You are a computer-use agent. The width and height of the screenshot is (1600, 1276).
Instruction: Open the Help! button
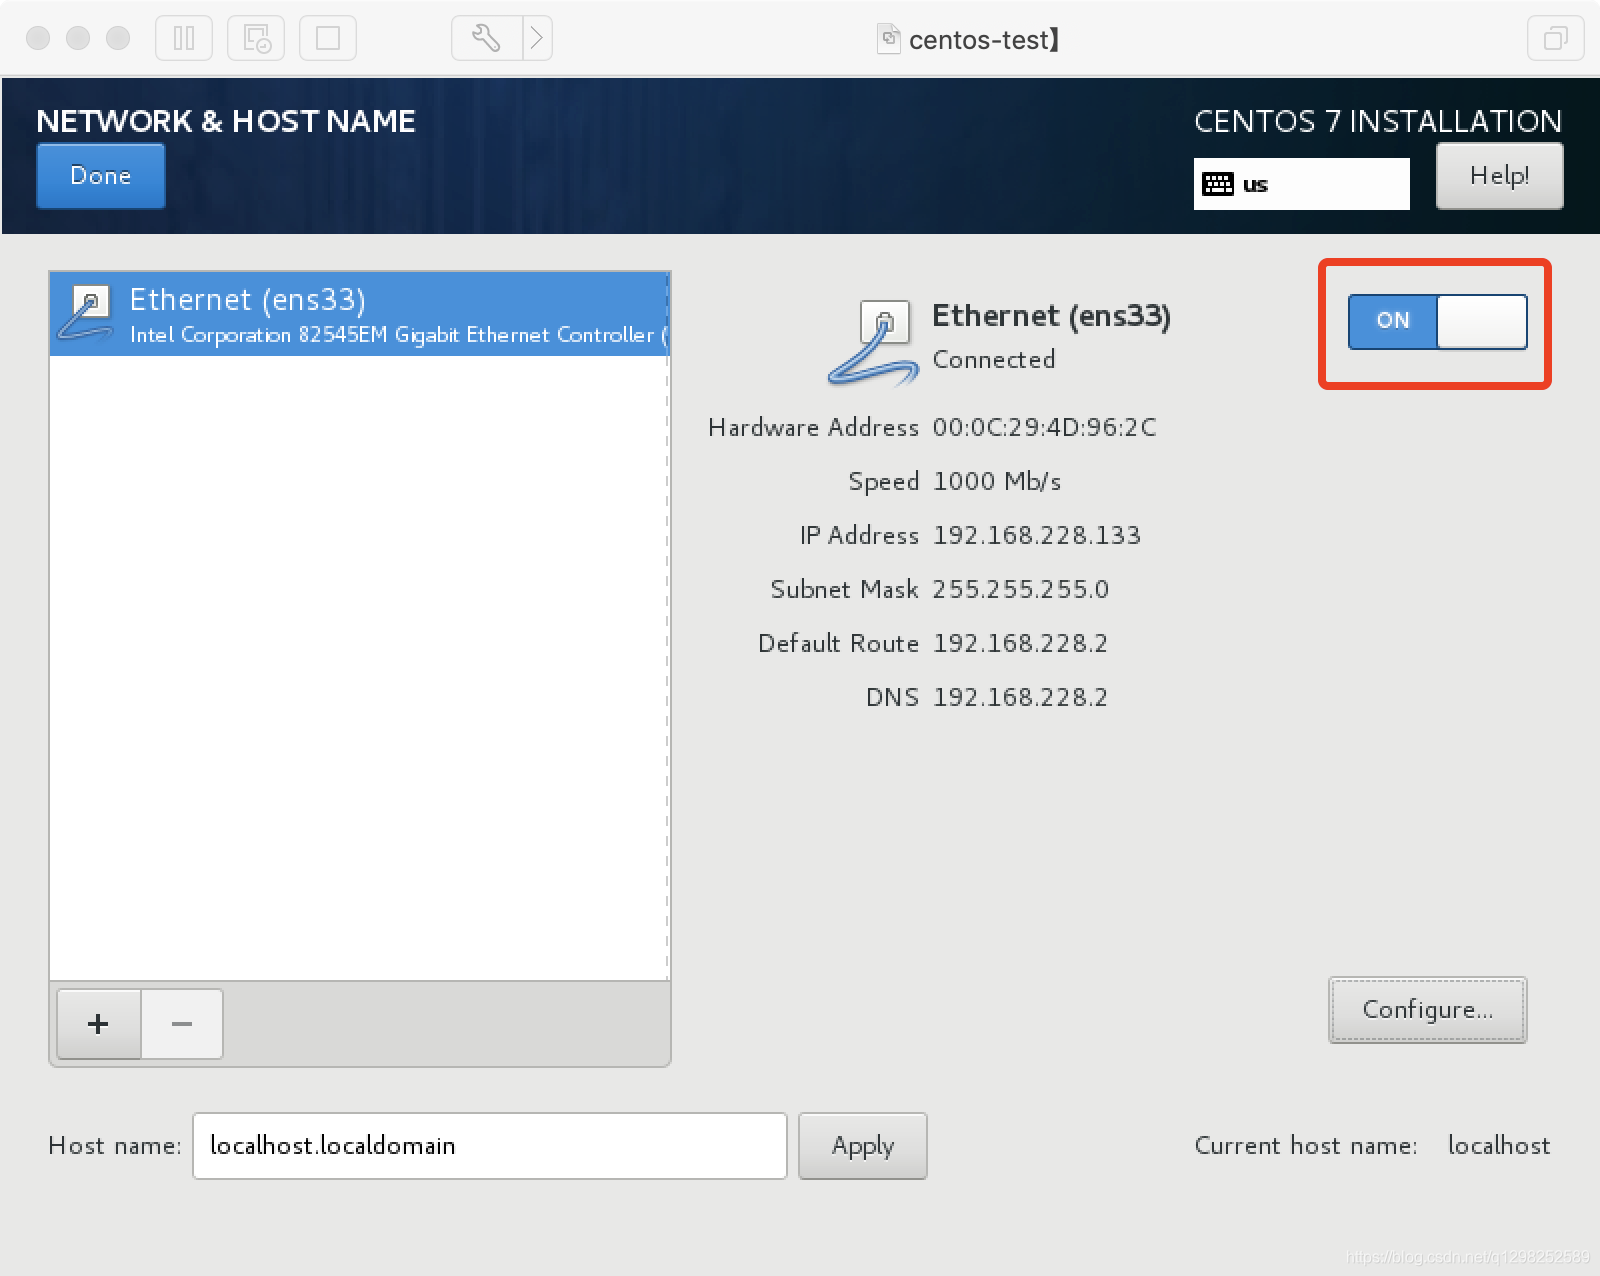click(1499, 176)
